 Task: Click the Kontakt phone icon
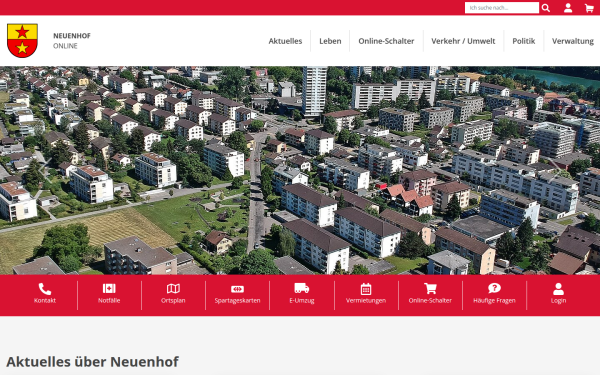(x=45, y=289)
